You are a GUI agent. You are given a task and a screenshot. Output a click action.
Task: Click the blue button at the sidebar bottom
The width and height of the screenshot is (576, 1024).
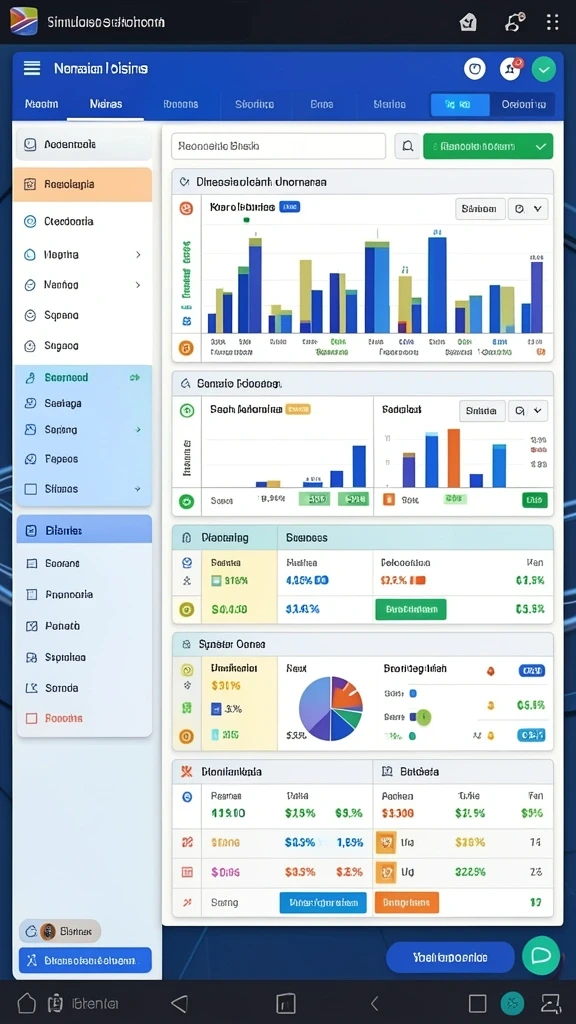coord(85,961)
